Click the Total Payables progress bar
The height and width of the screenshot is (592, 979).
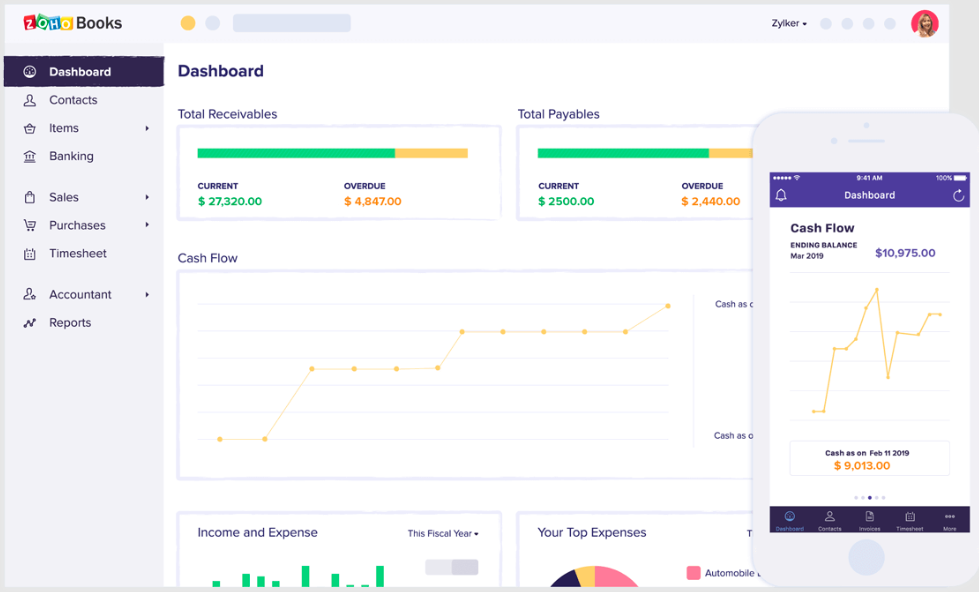point(646,153)
